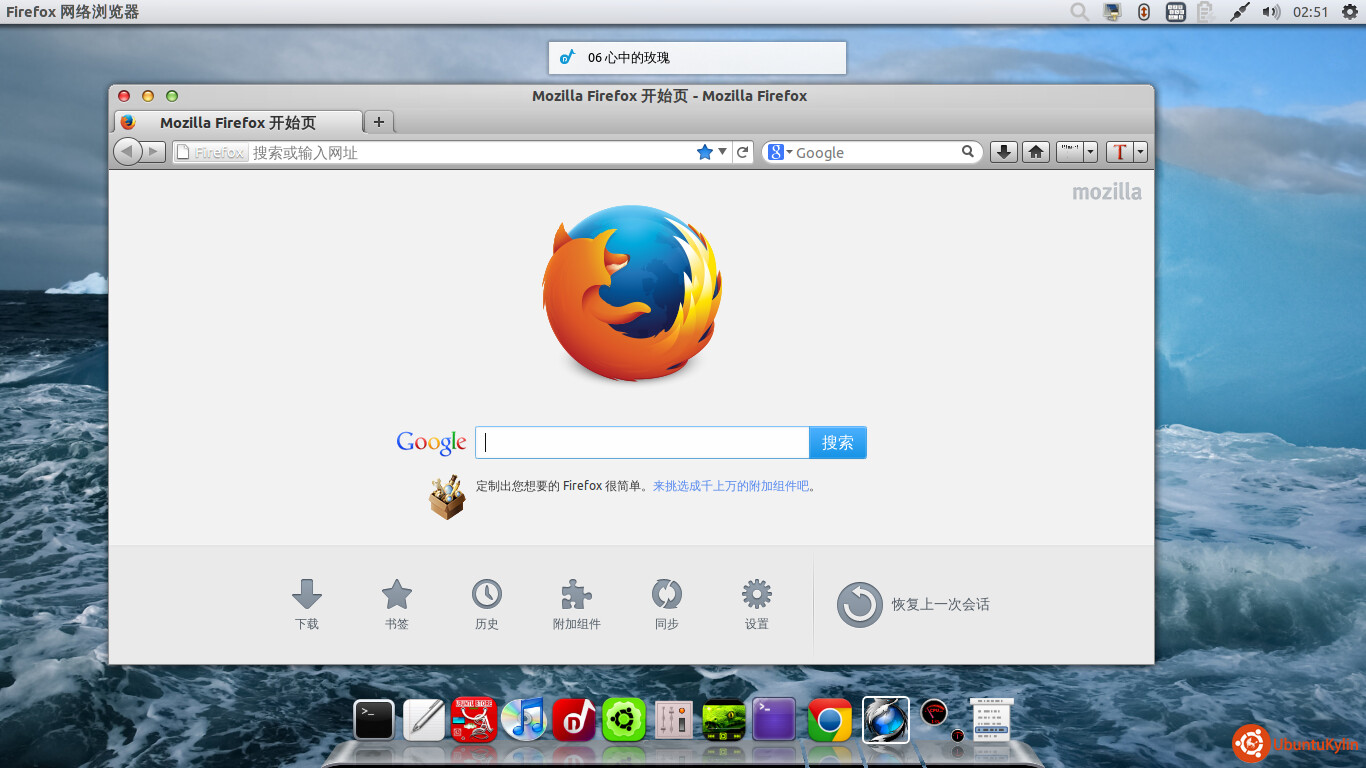Open the Sync (同步) shortcut icon
Image resolution: width=1366 pixels, height=768 pixels.
point(666,595)
